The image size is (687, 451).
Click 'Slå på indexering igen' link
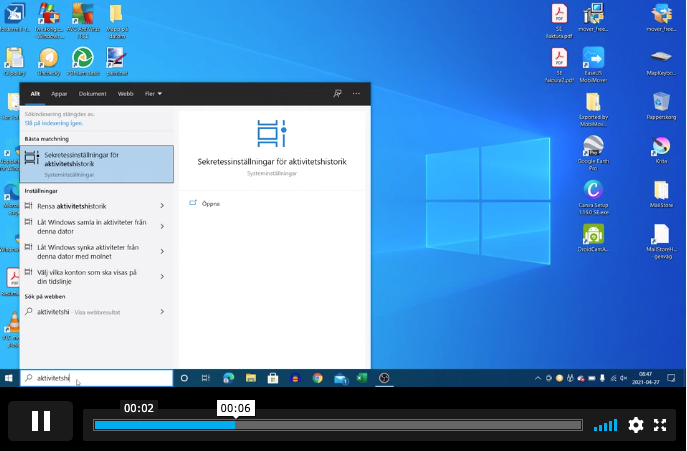pos(52,122)
